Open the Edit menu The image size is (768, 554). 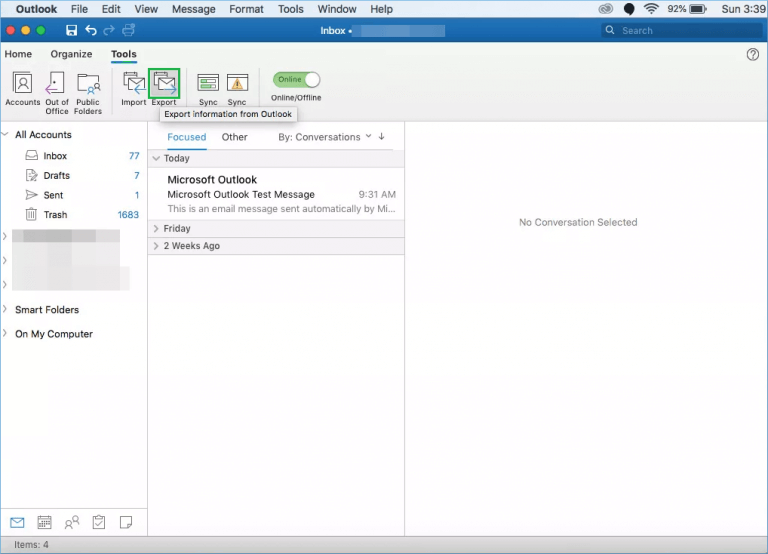(x=111, y=9)
